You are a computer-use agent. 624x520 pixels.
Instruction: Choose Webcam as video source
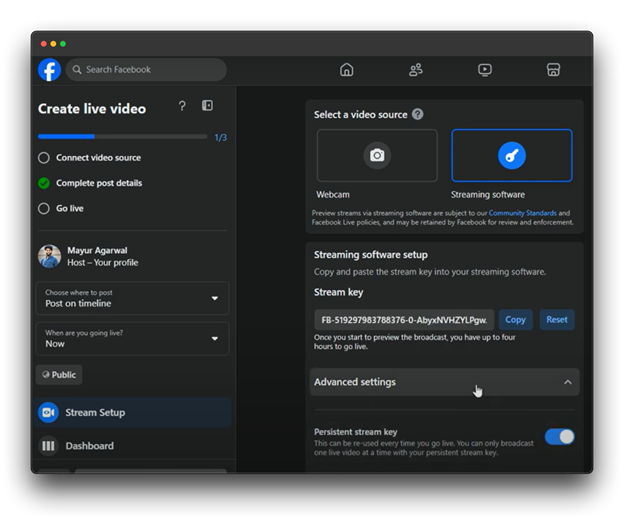click(377, 155)
